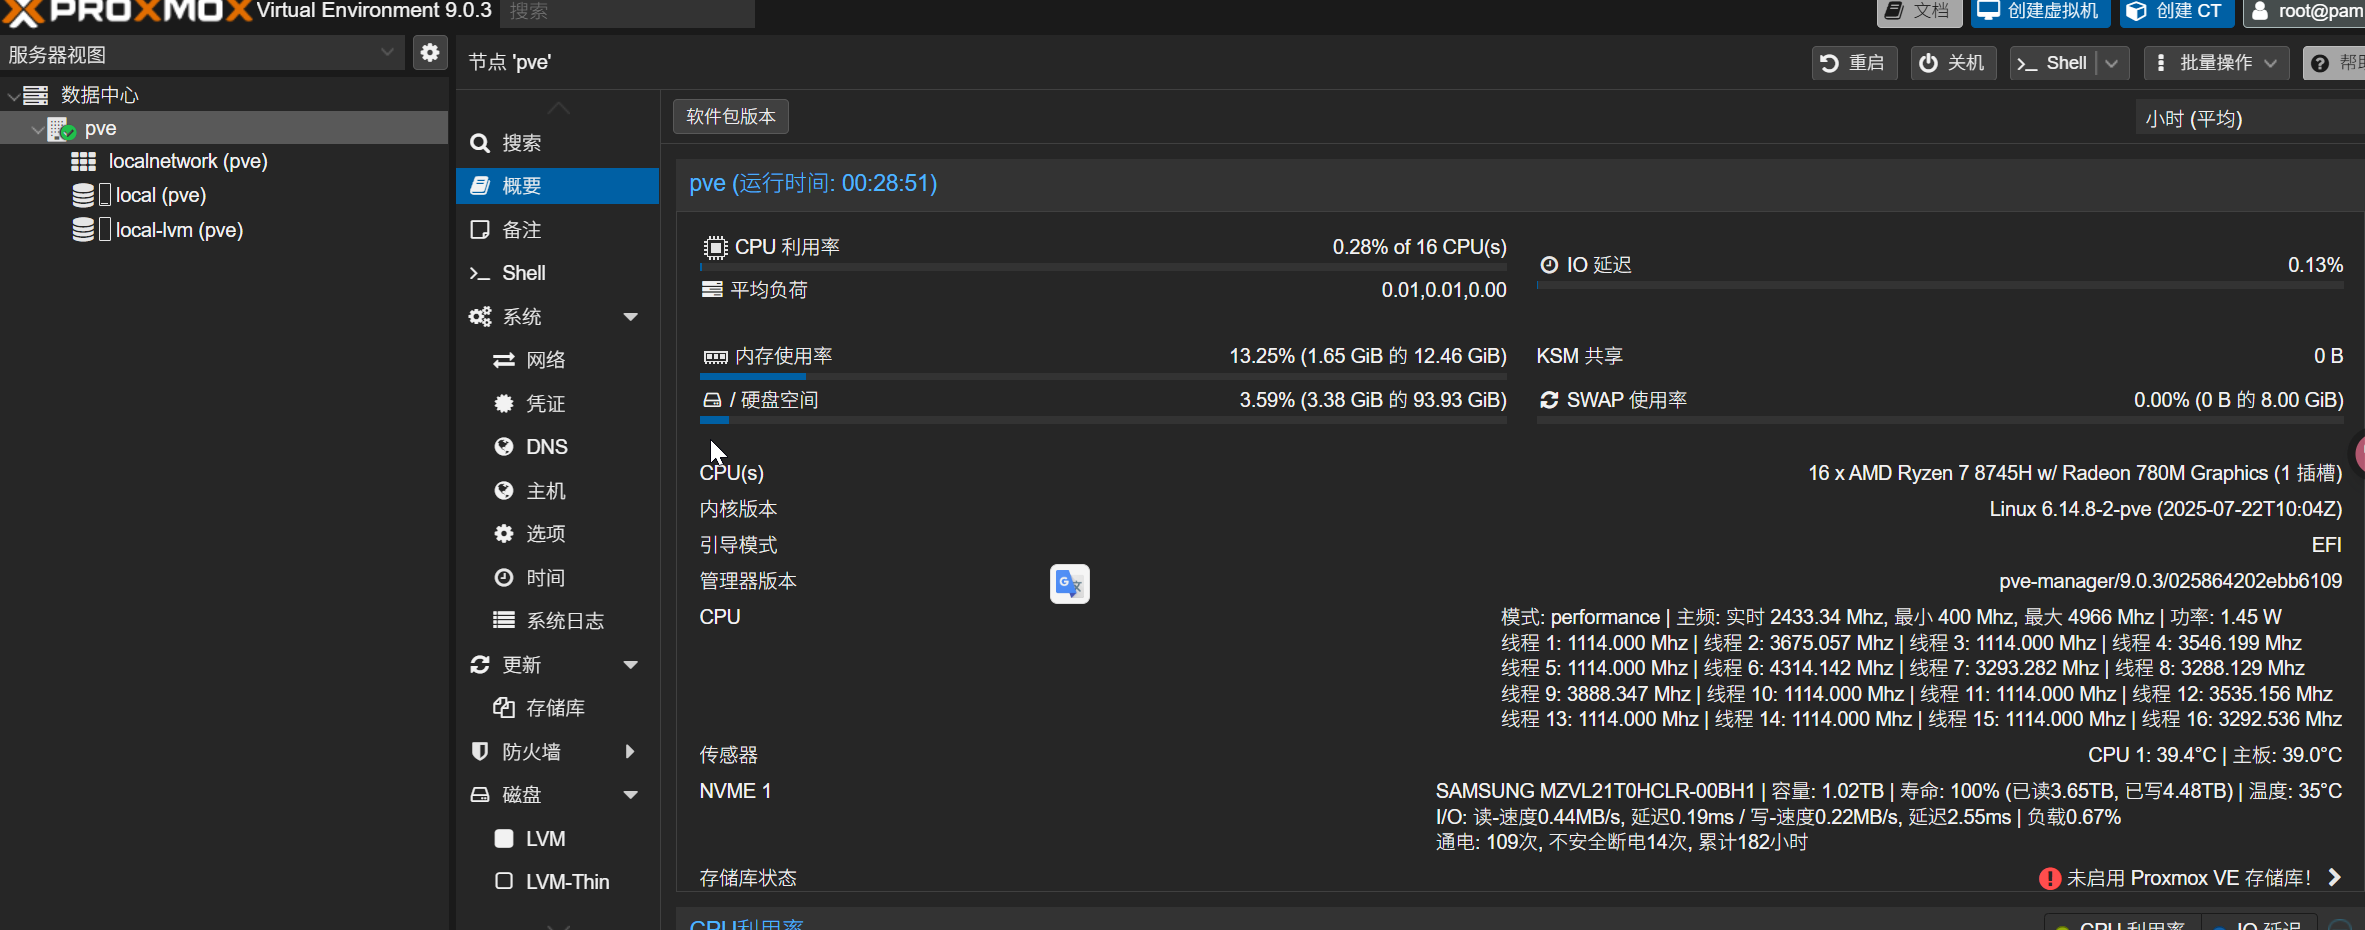
Task: Collapse the 系统 menu section arrow
Action: pos(631,317)
